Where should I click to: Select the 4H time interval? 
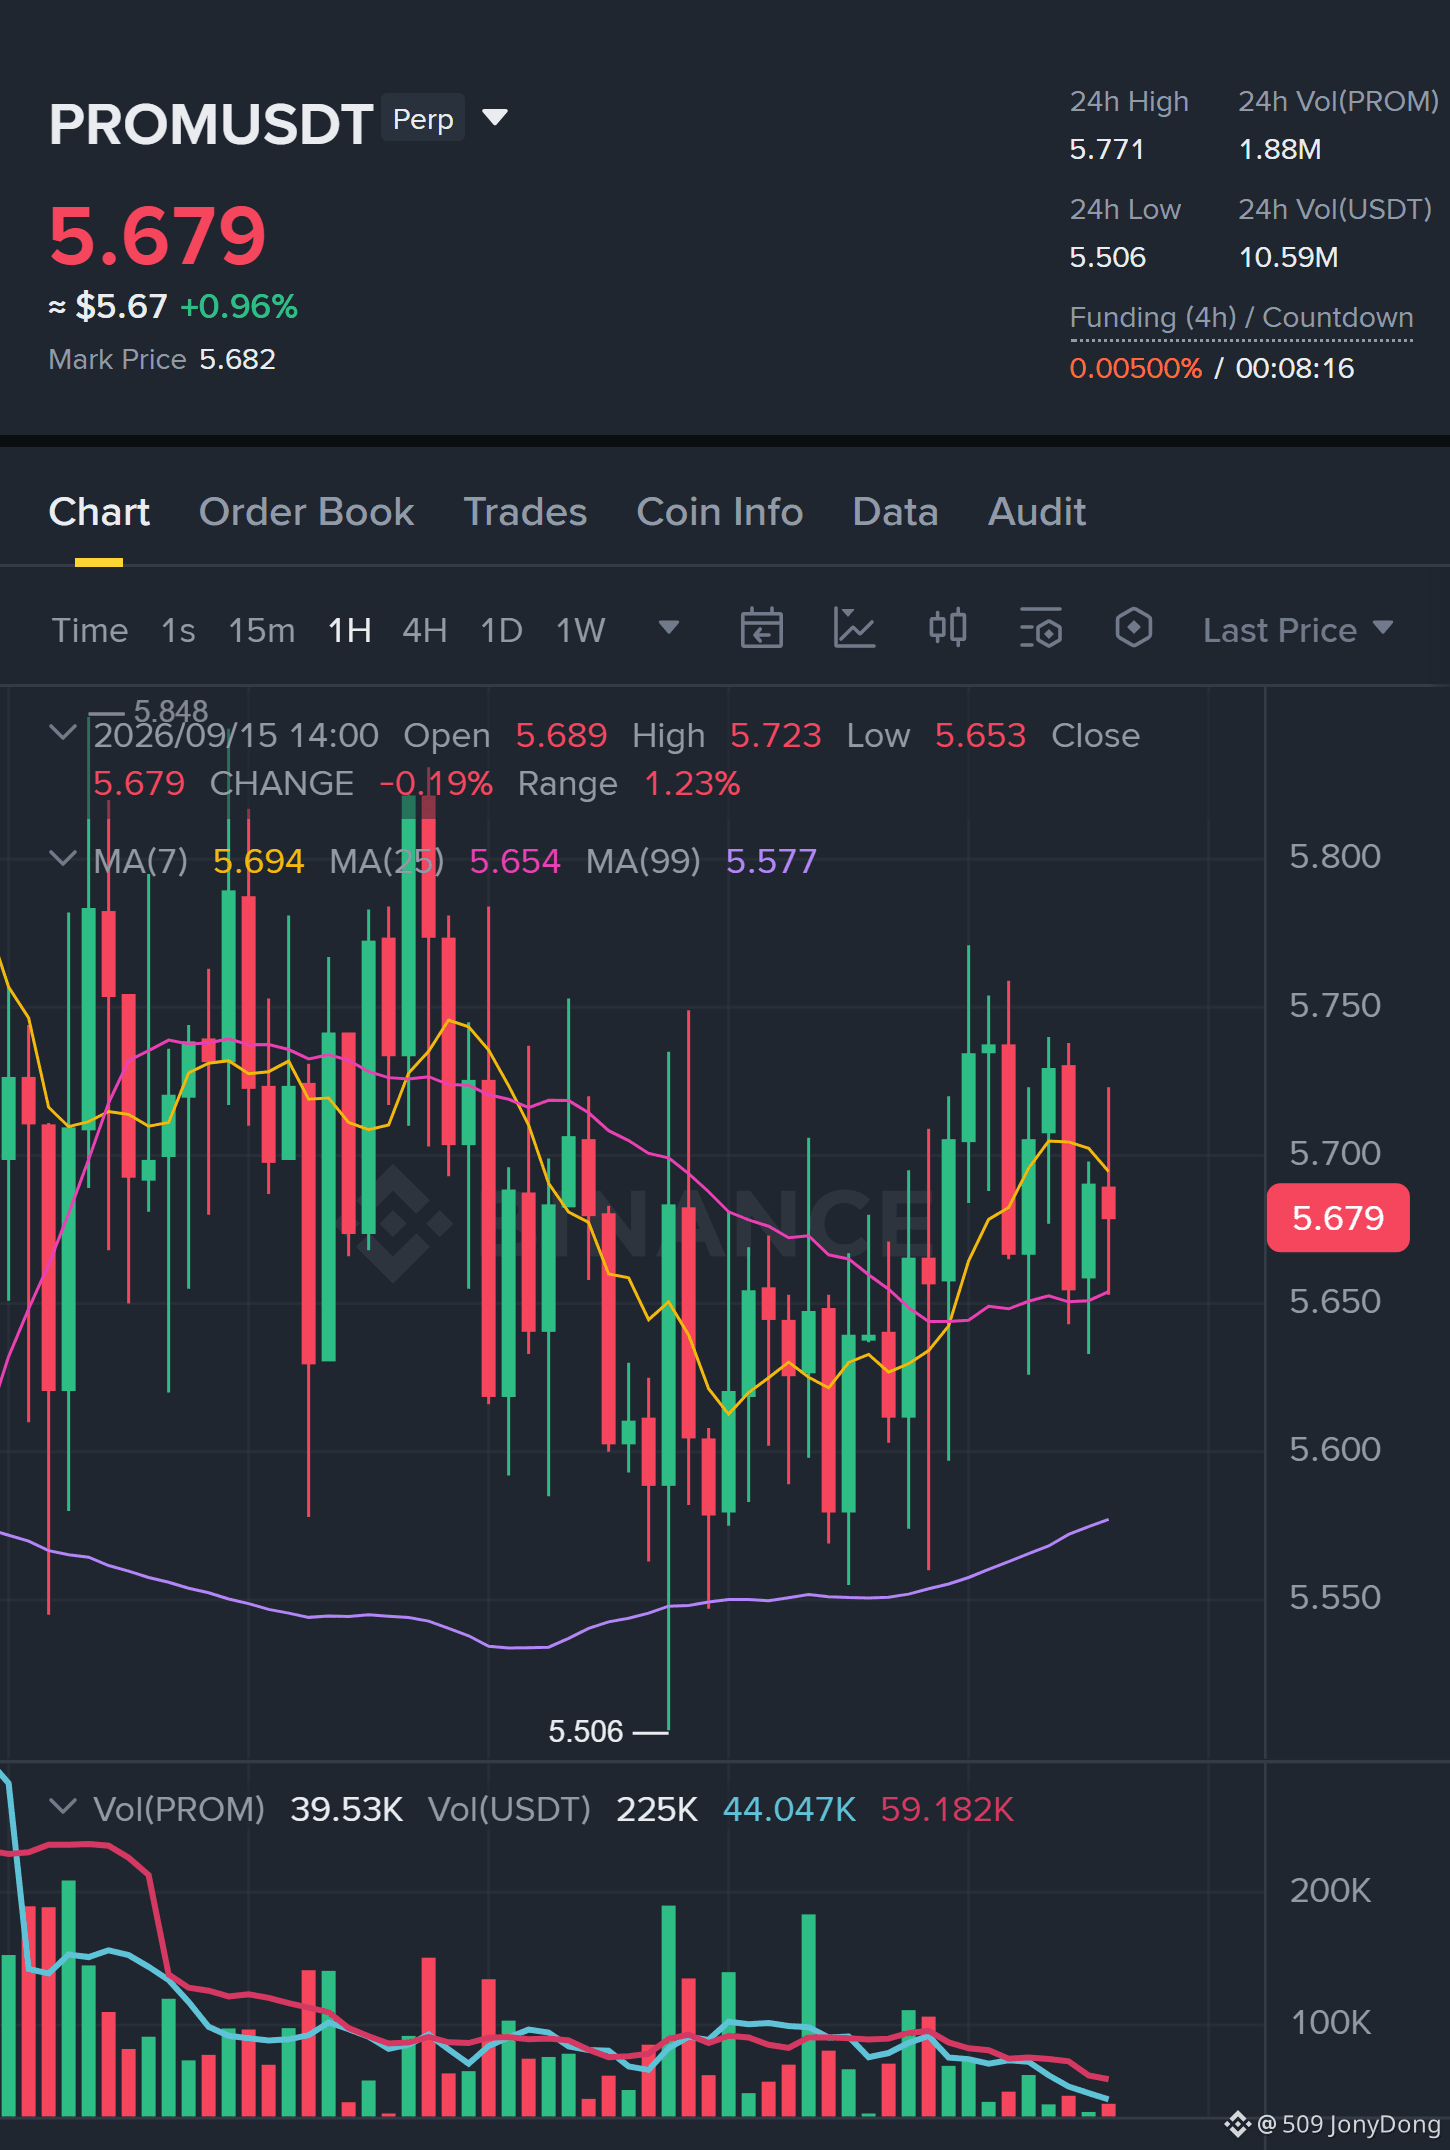click(424, 630)
